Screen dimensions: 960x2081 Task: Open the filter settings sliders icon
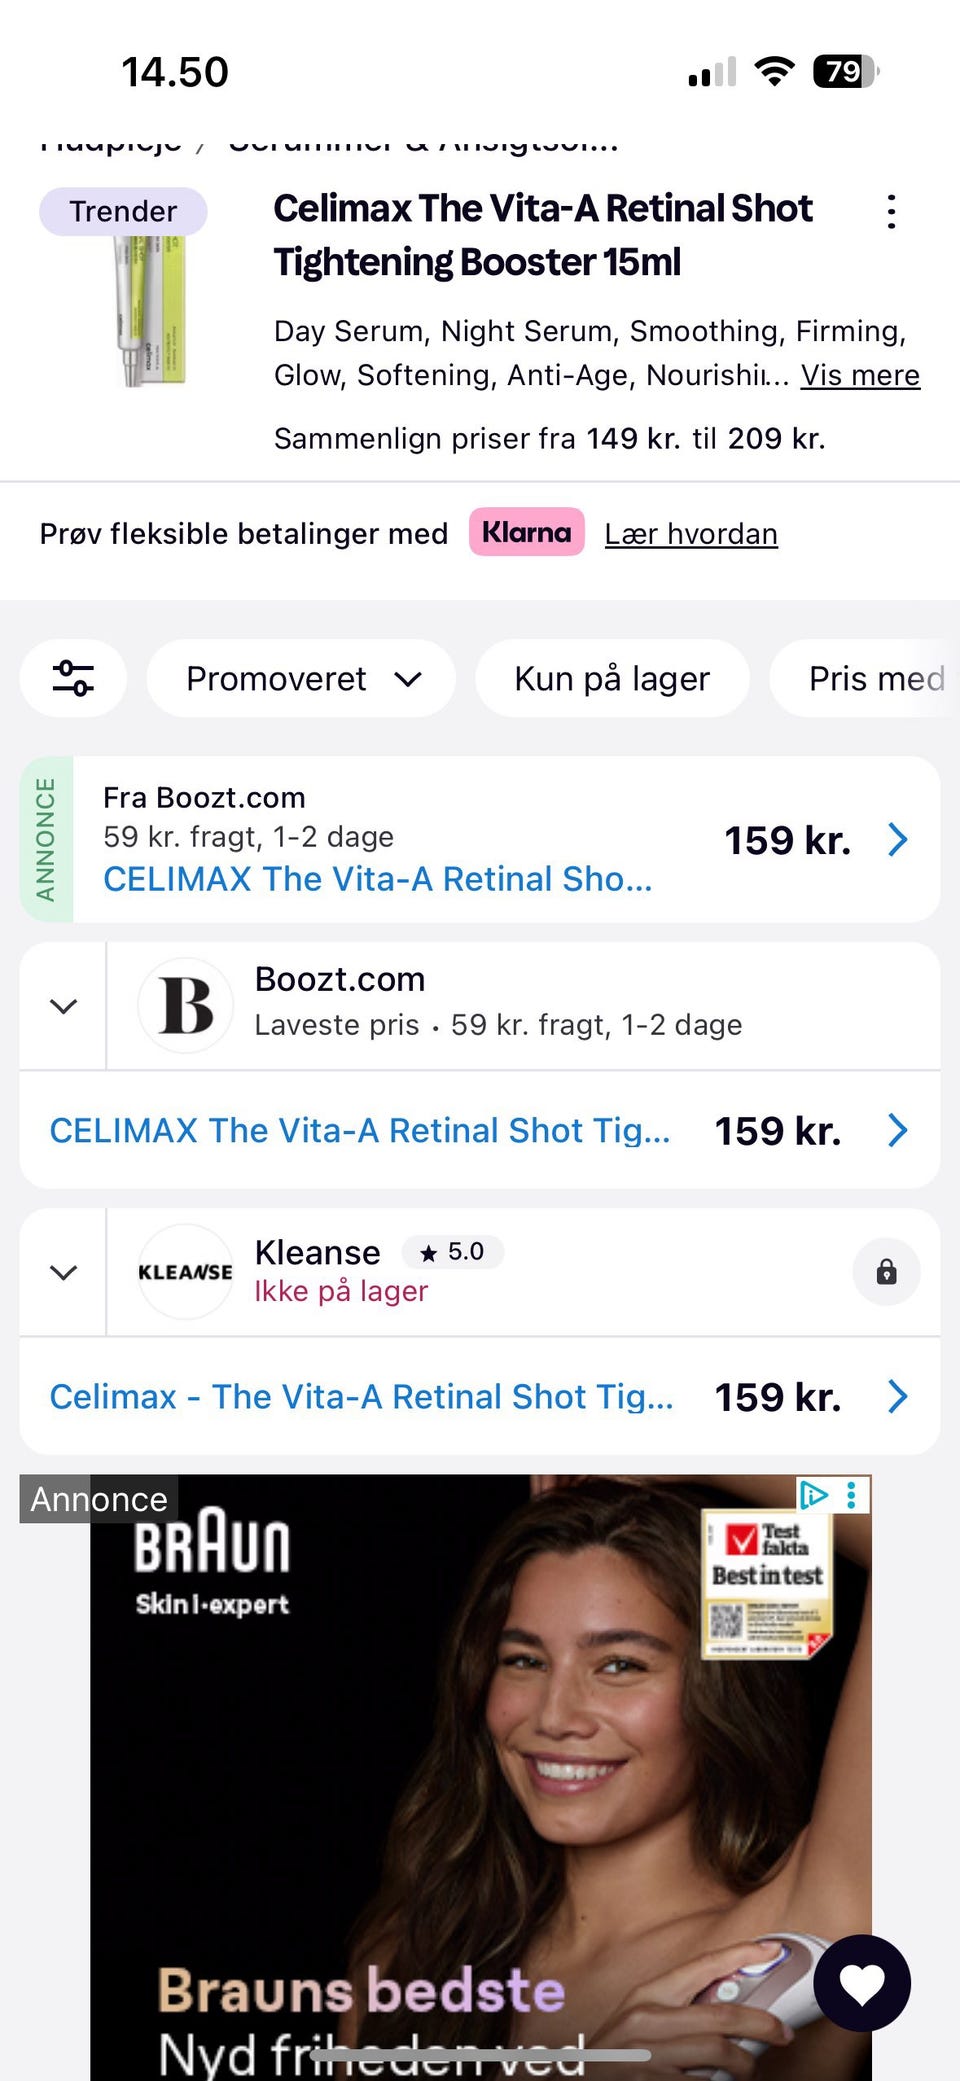tap(73, 678)
